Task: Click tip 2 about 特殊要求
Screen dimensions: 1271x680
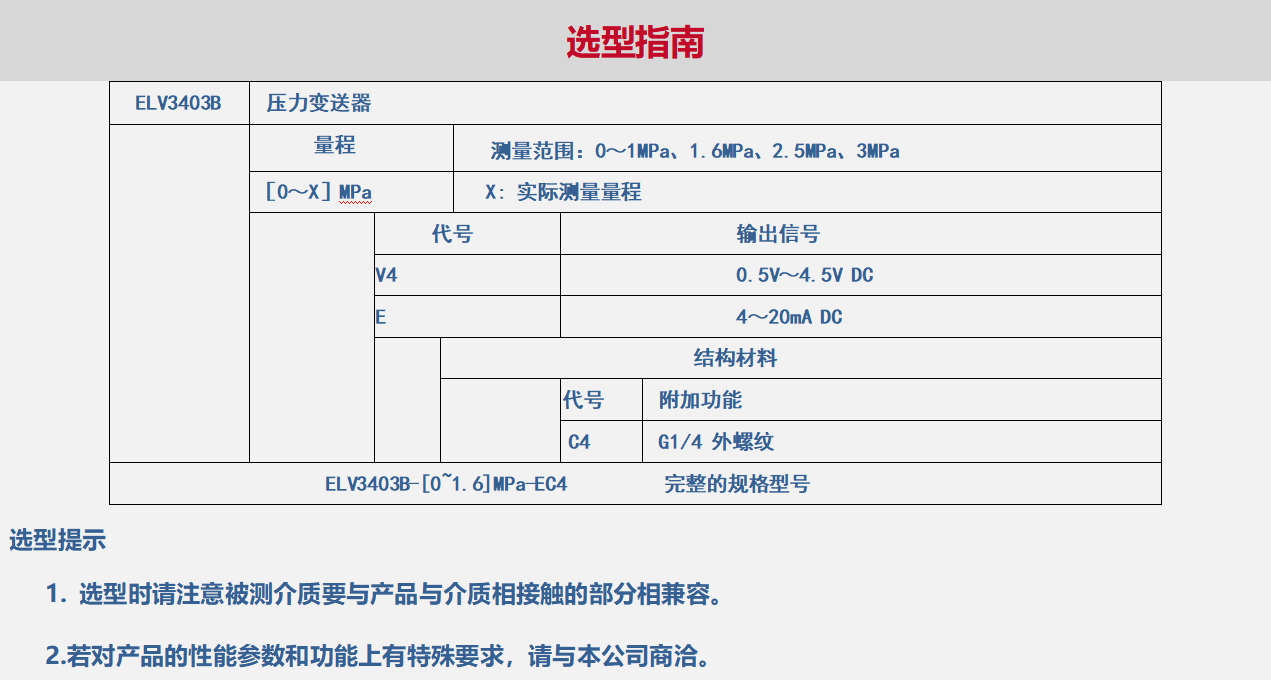Action: [x=382, y=656]
